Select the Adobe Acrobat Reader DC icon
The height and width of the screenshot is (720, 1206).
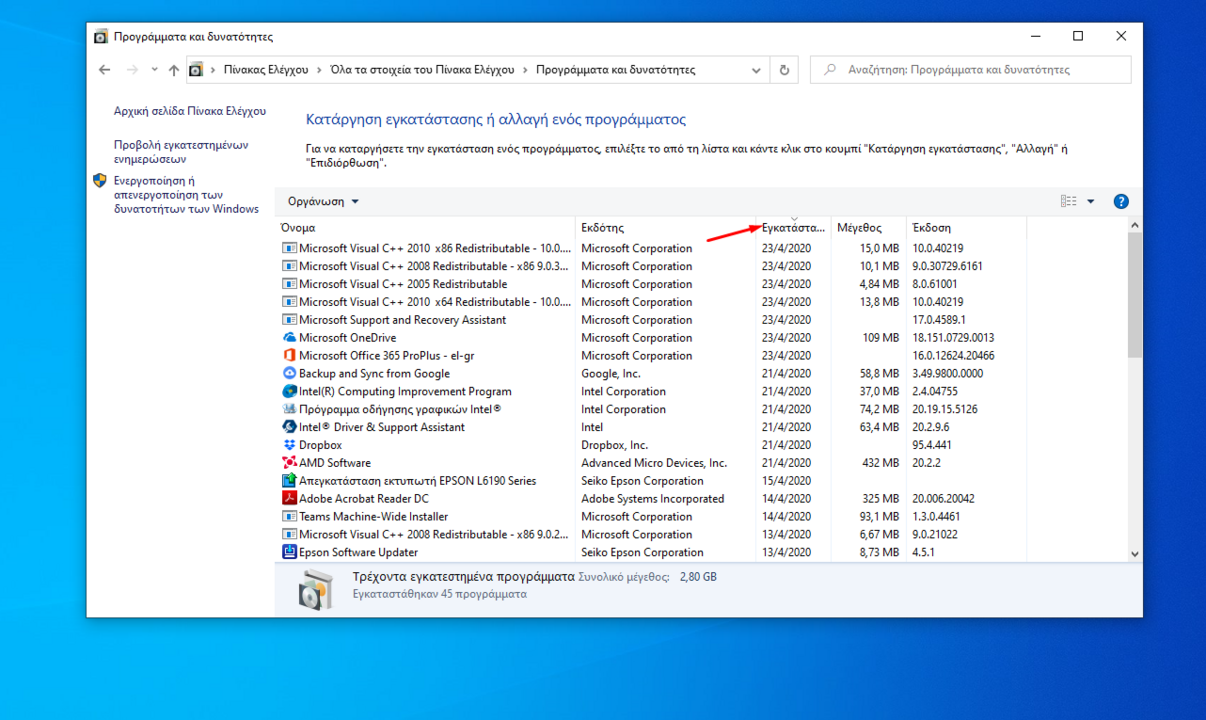[289, 499]
